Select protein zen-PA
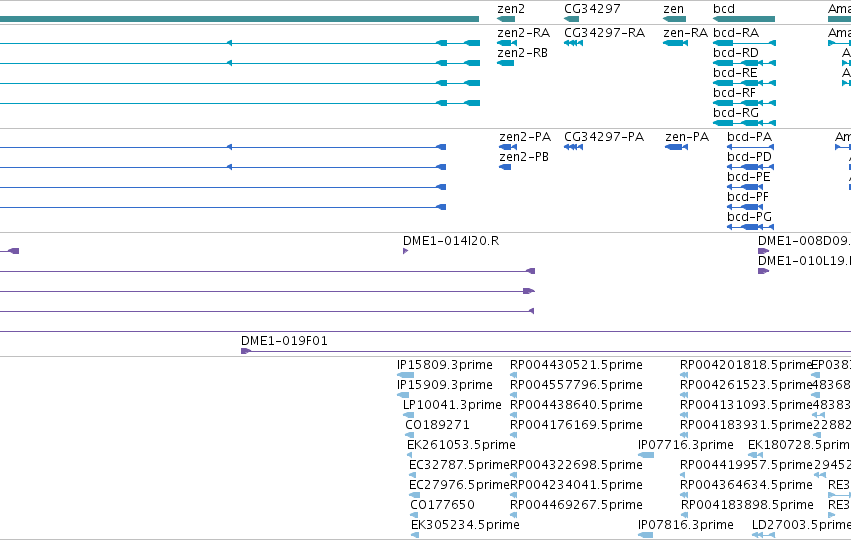This screenshot has height=540, width=851. tap(687, 137)
